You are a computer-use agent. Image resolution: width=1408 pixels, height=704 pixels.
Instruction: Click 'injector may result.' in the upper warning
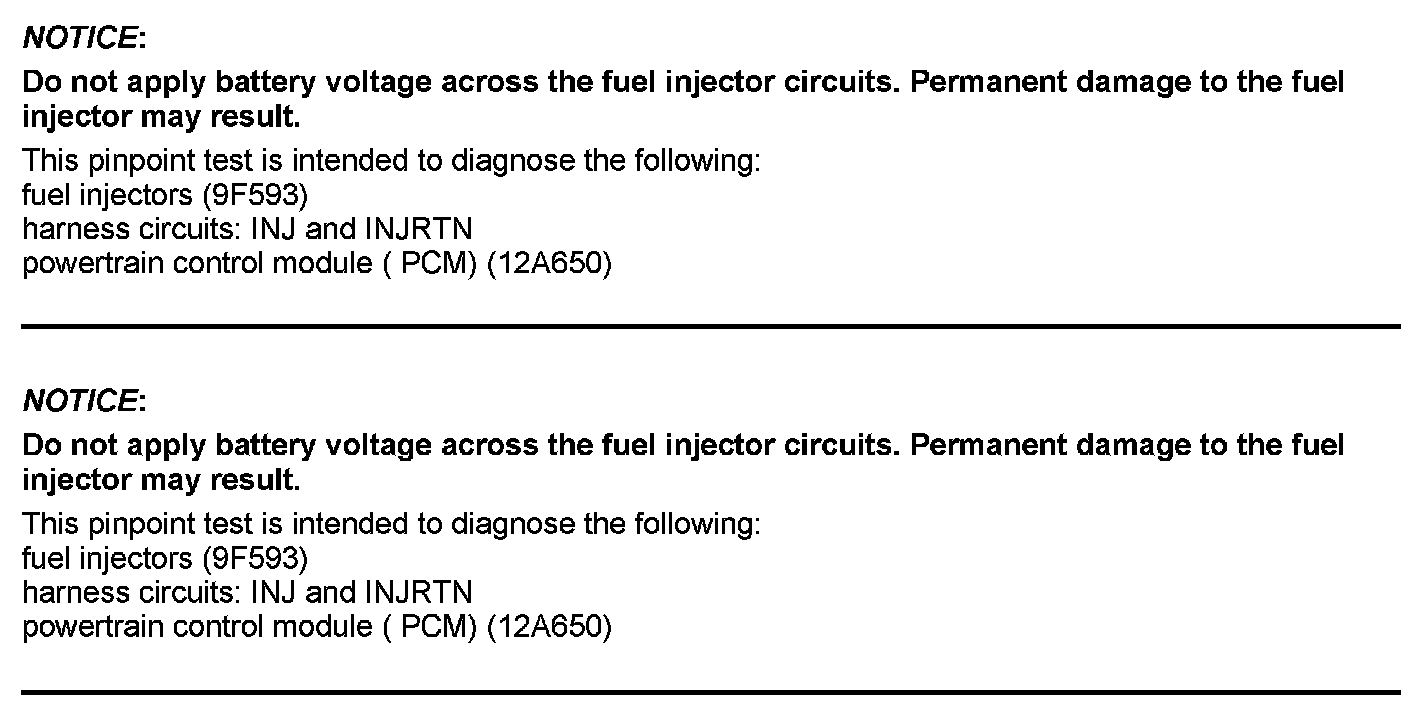[x=160, y=117]
